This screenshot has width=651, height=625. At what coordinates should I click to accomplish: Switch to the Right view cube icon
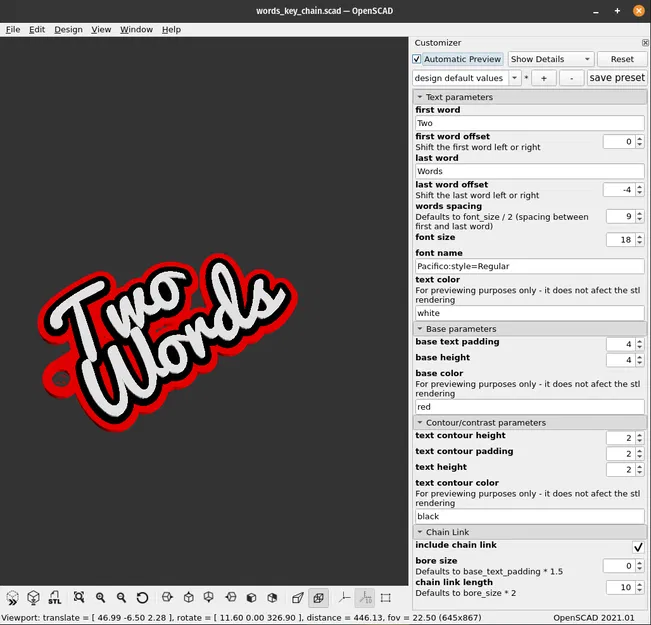point(167,598)
